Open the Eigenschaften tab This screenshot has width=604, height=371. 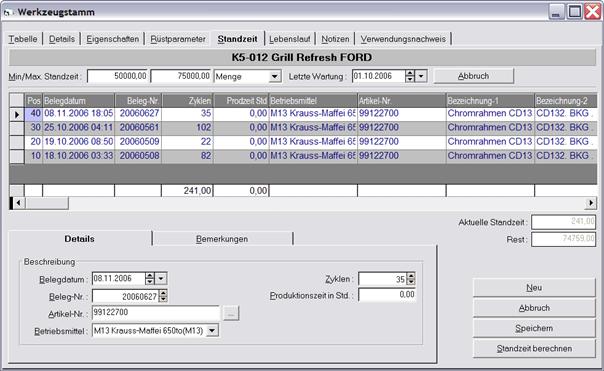112,39
